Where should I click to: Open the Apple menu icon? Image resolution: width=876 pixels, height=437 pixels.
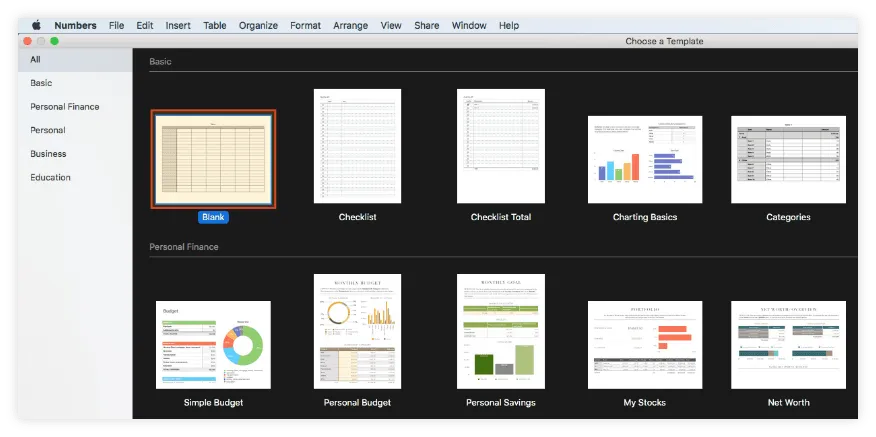[x=36, y=25]
